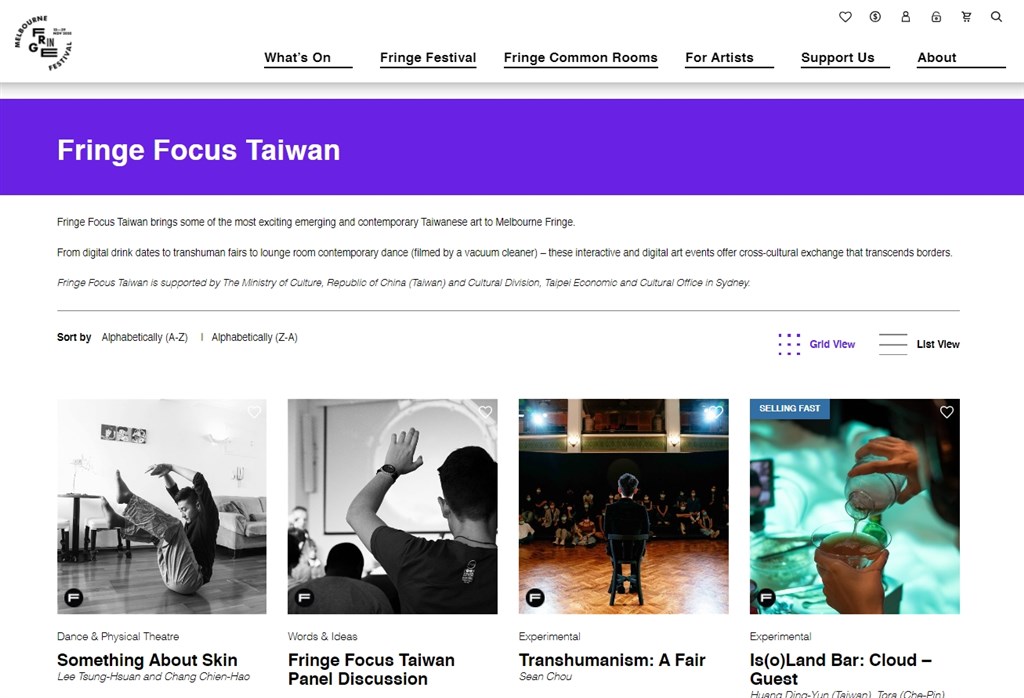Click Words & Ideas category text
The width and height of the screenshot is (1024, 698).
[323, 637]
